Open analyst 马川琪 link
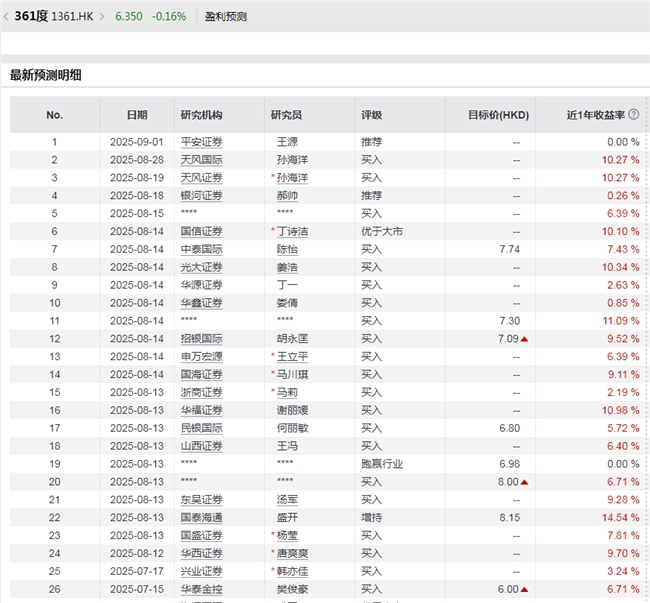 [x=292, y=375]
